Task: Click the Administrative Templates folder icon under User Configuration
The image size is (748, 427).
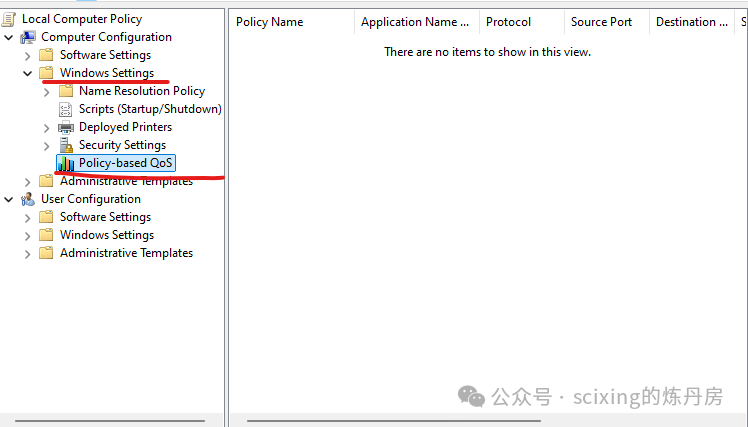Action: pos(46,253)
